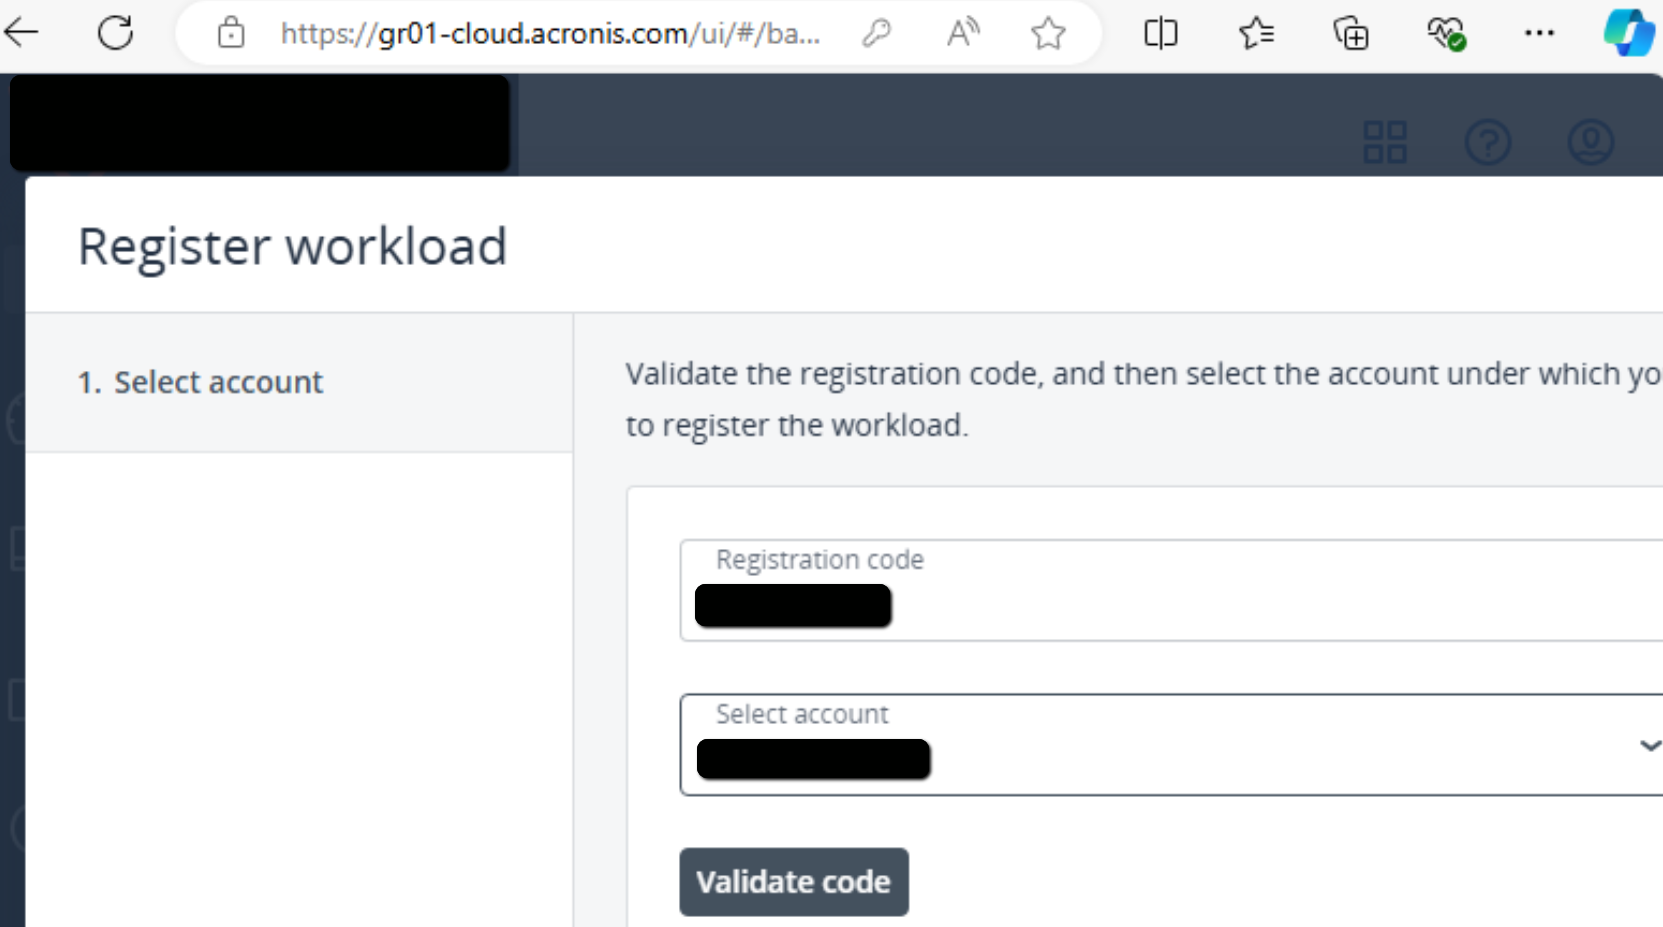
Task: Launch Copilot sidebar
Action: point(1629,33)
